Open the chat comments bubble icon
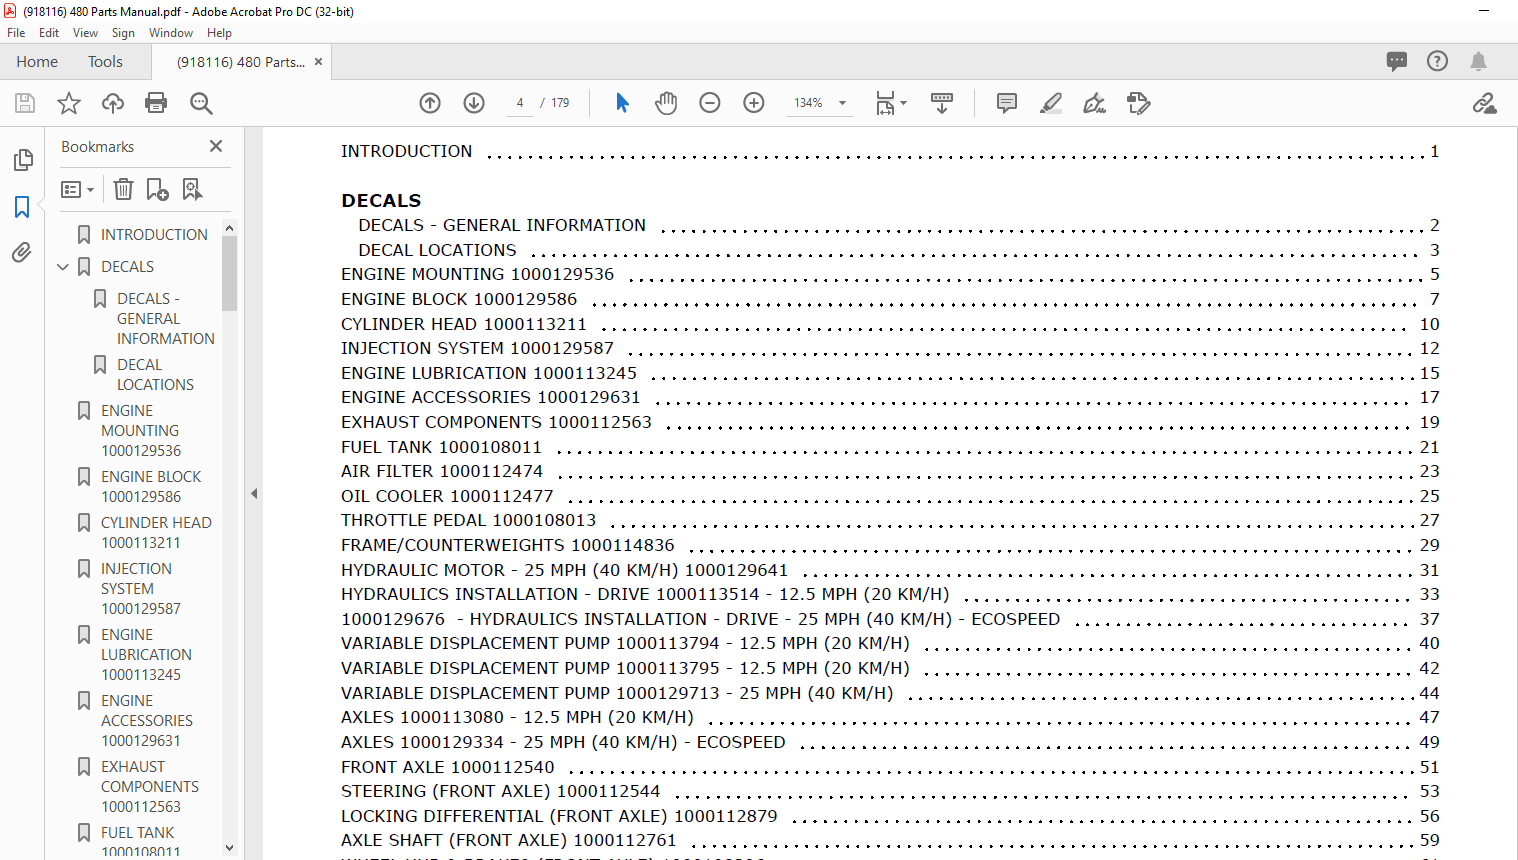This screenshot has width=1518, height=860. pyautogui.click(x=1397, y=62)
